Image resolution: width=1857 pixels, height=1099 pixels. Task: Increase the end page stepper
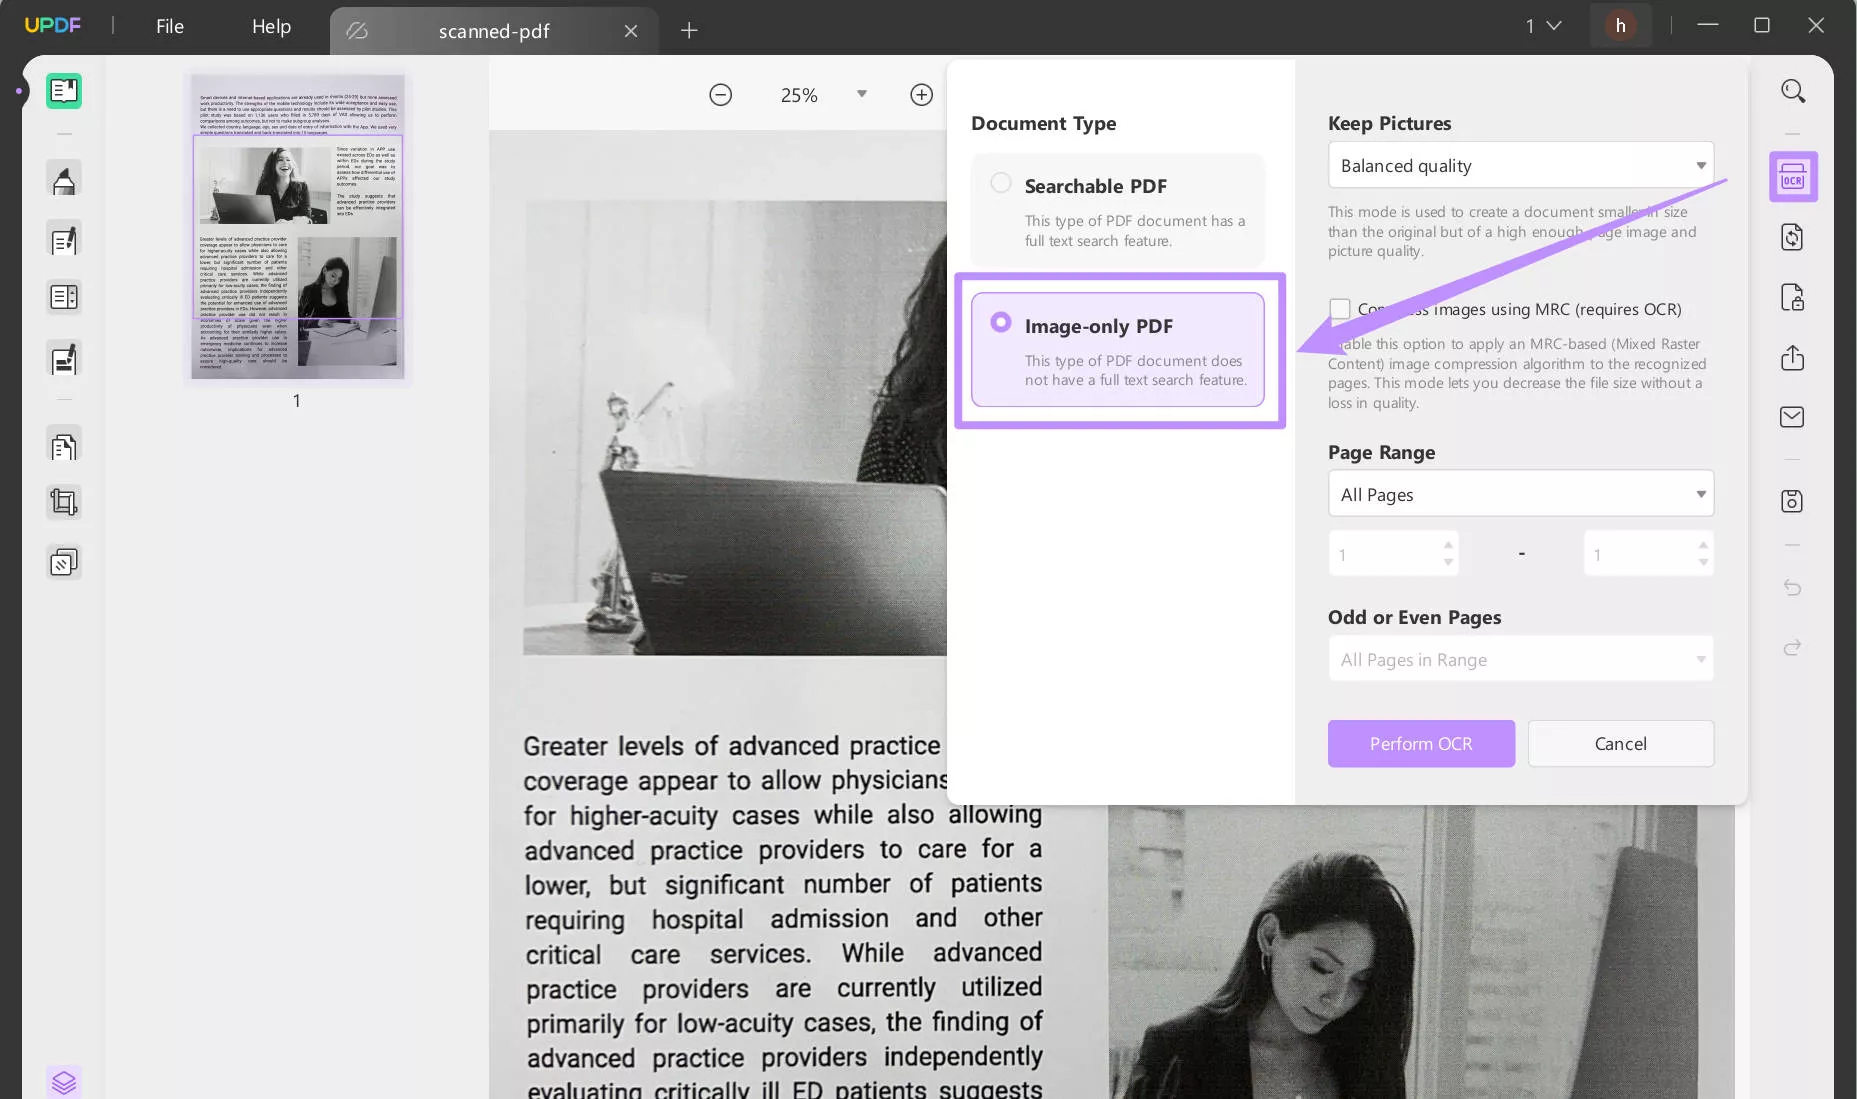[1703, 545]
